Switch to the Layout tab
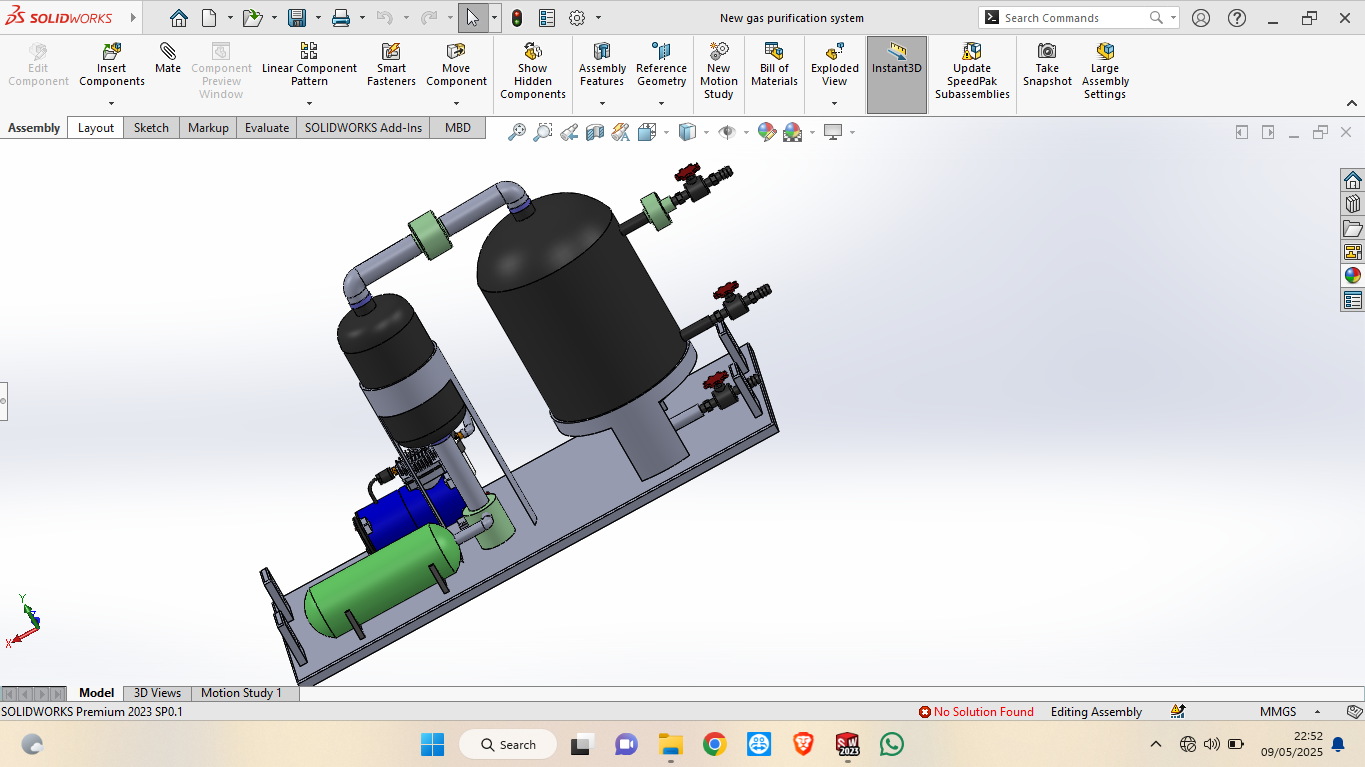The height and width of the screenshot is (767, 1365). pyautogui.click(x=96, y=128)
